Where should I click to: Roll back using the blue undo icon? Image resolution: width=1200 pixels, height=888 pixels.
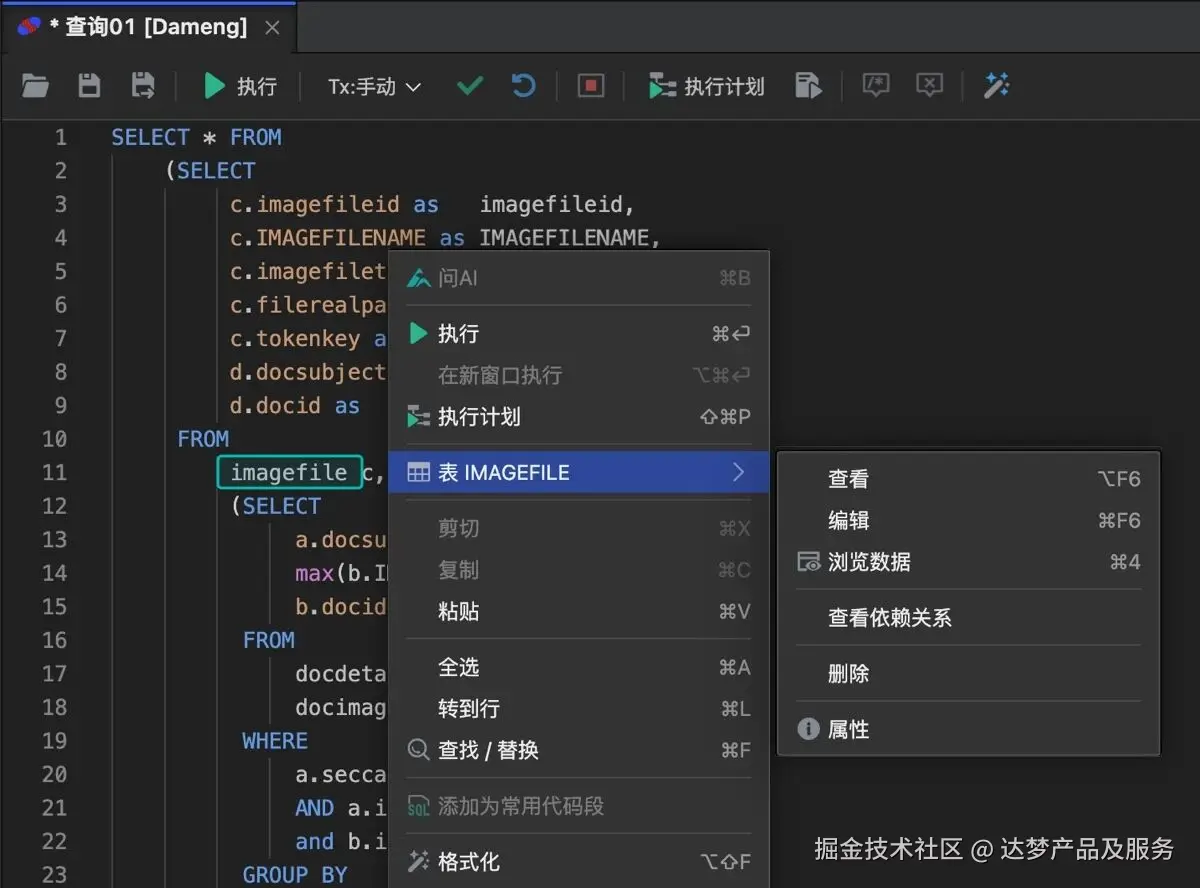click(523, 86)
